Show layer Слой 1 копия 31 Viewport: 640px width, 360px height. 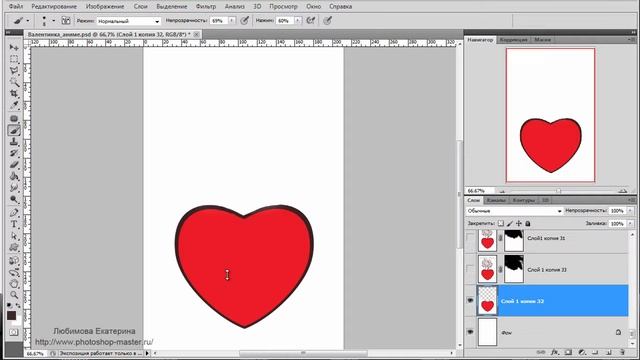[470, 238]
